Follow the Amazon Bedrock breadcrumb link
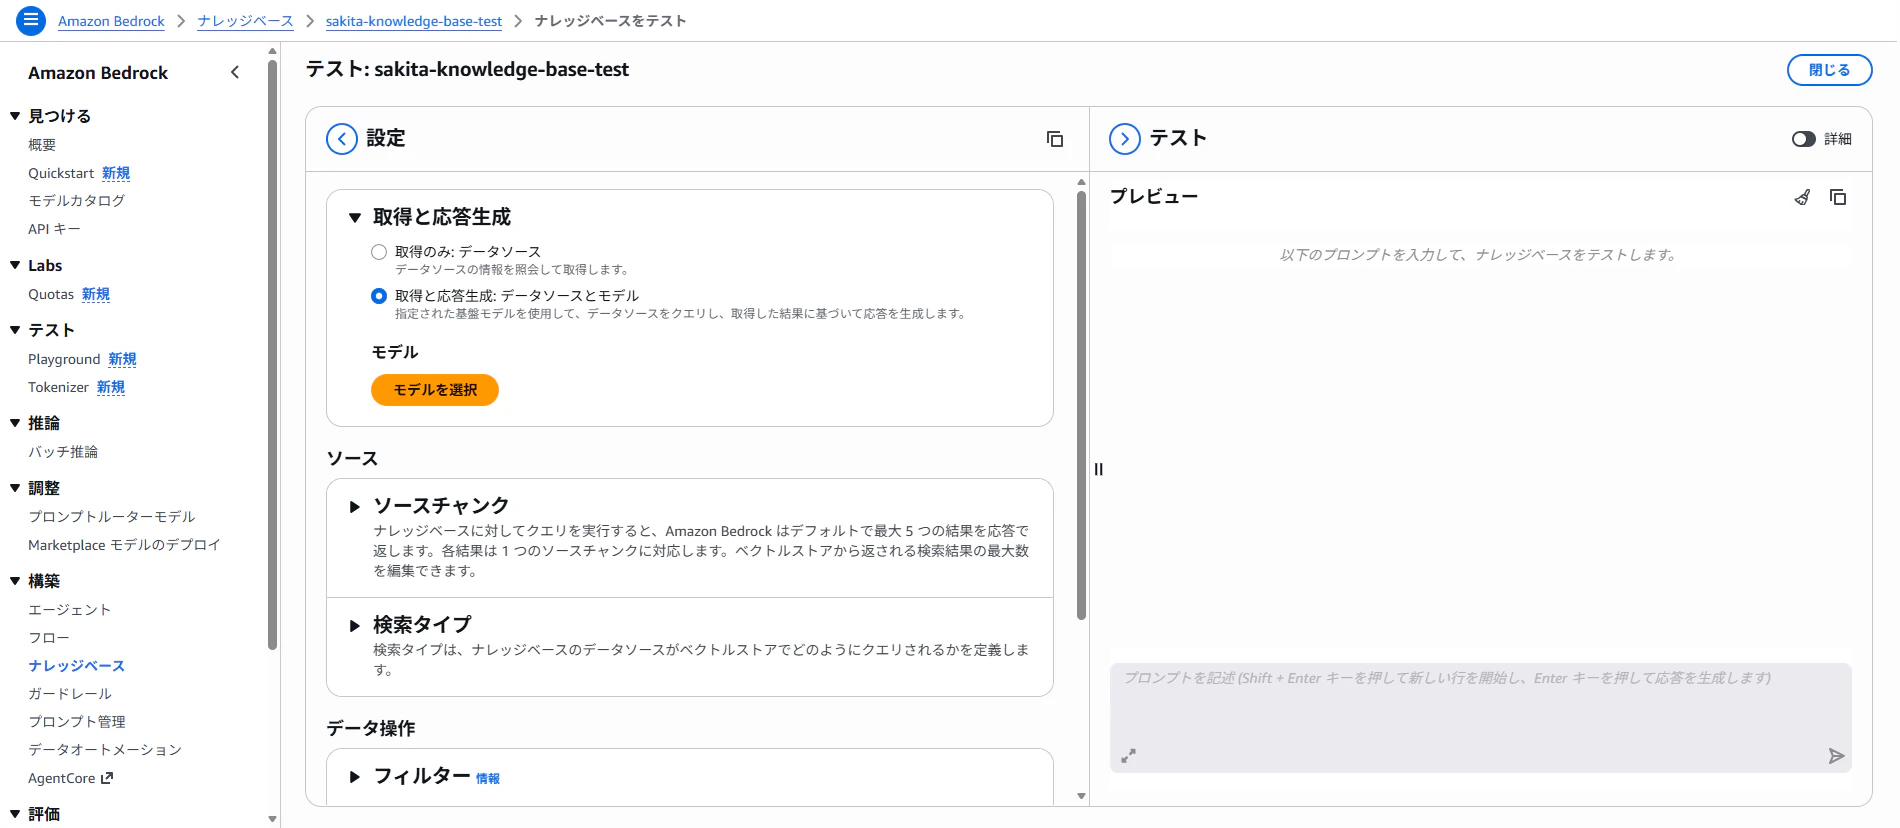Image resolution: width=1900 pixels, height=828 pixels. [x=111, y=21]
